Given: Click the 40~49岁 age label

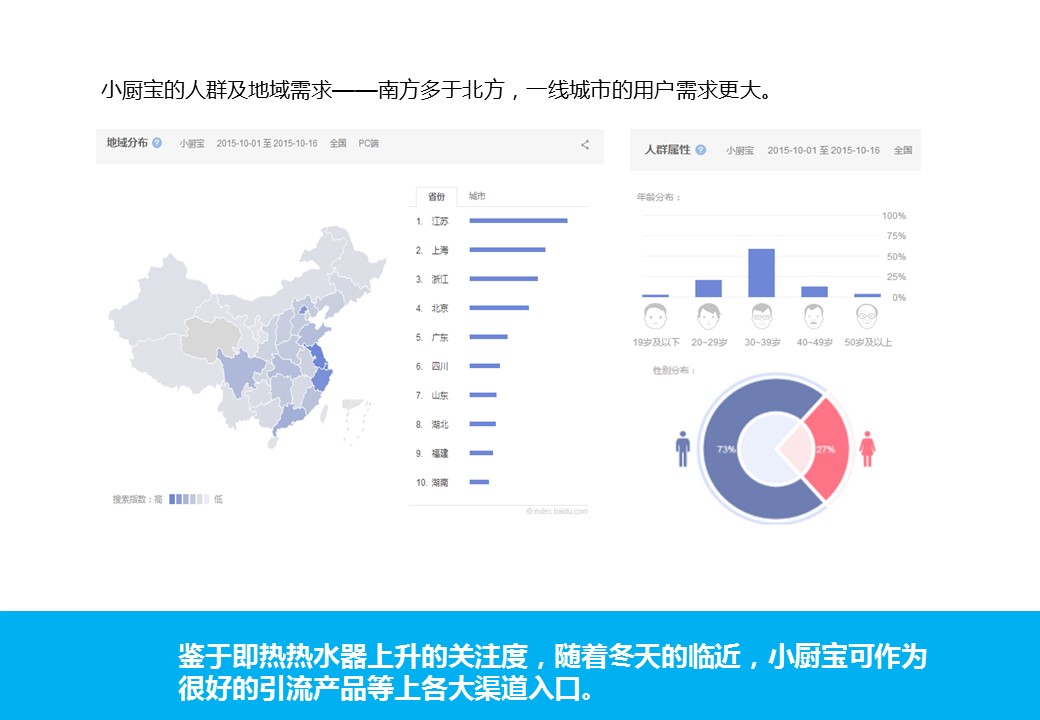Looking at the screenshot, I should coord(814,342).
